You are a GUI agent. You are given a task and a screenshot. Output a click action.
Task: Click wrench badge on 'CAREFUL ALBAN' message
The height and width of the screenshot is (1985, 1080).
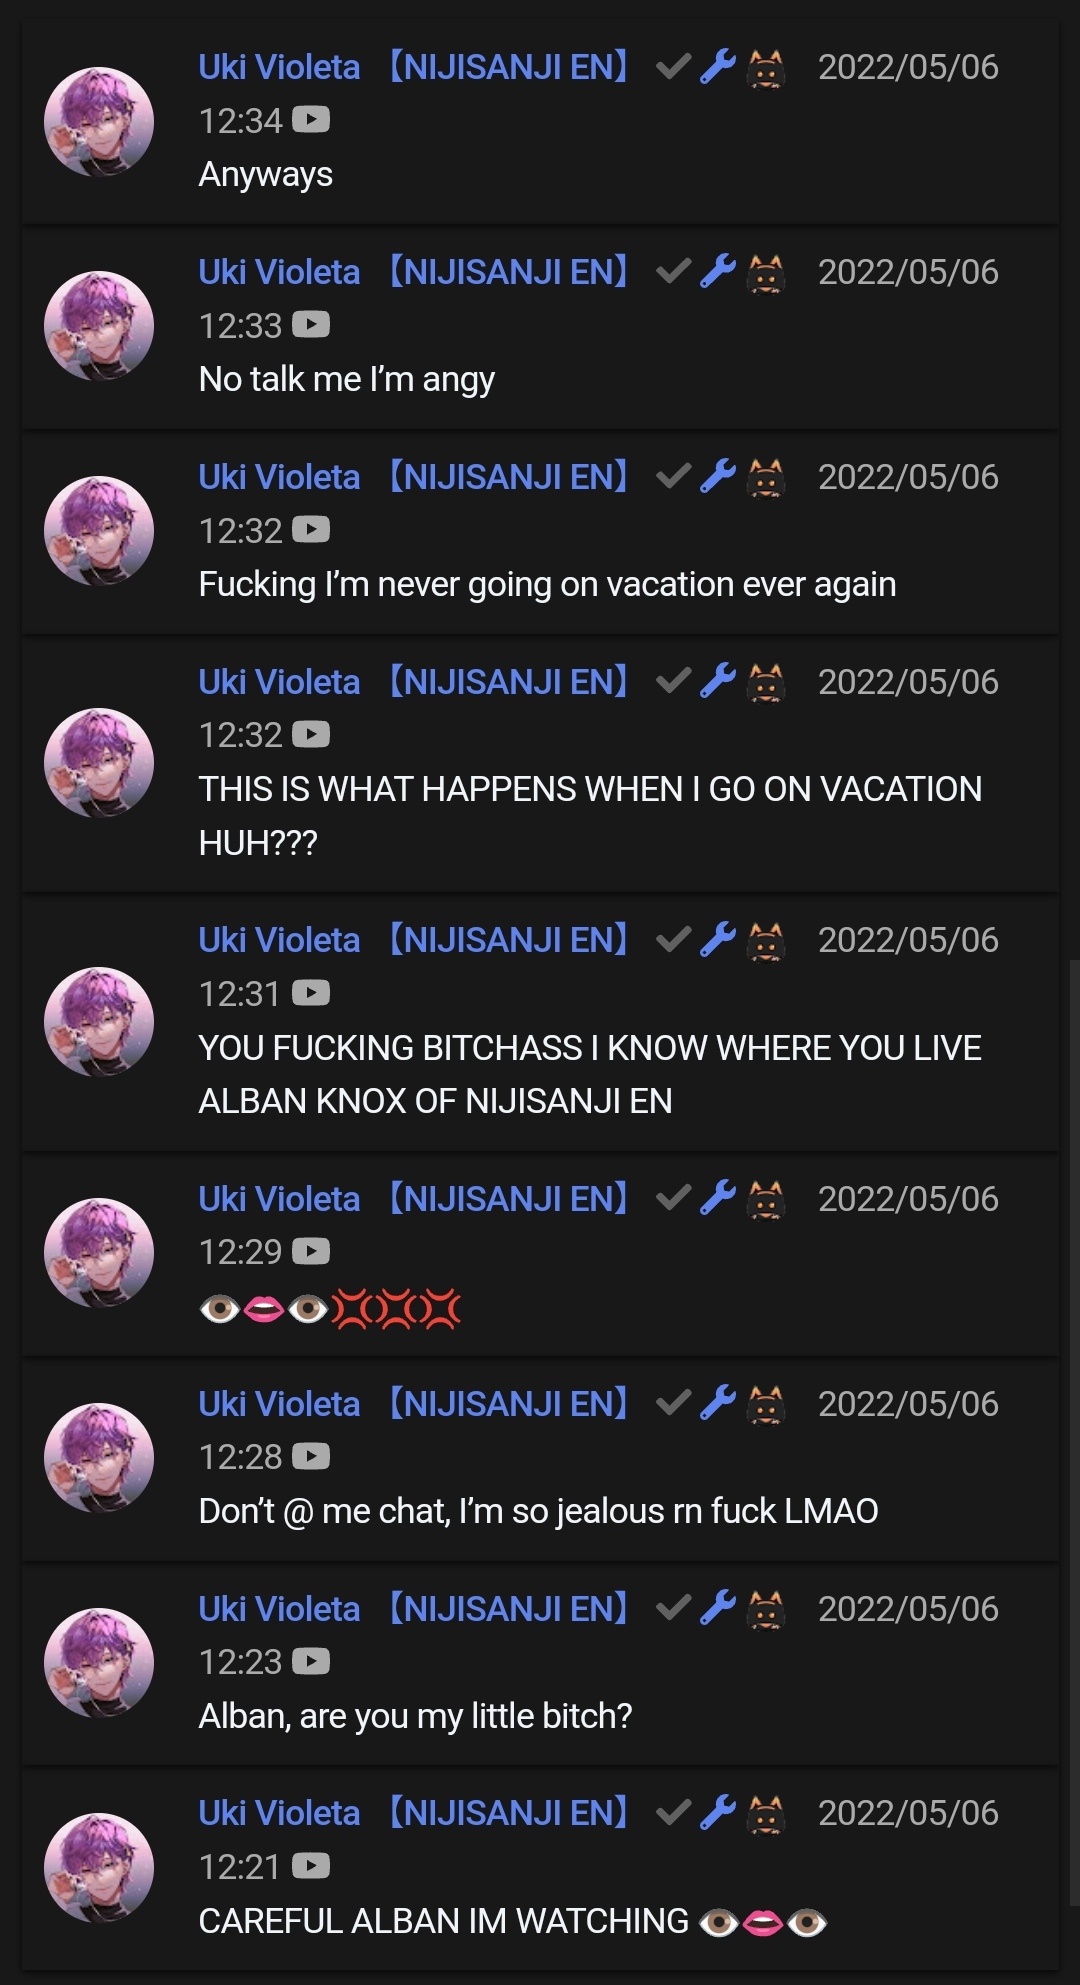pyautogui.click(x=718, y=1812)
